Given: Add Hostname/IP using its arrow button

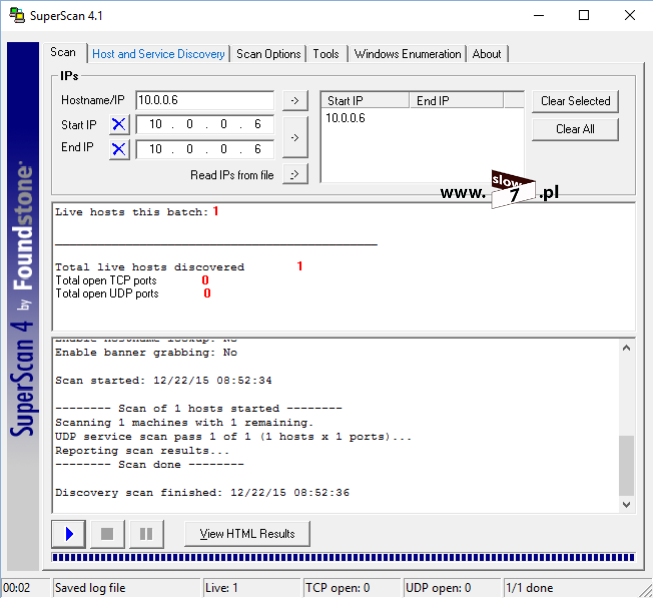Looking at the screenshot, I should pyautogui.click(x=295, y=100).
